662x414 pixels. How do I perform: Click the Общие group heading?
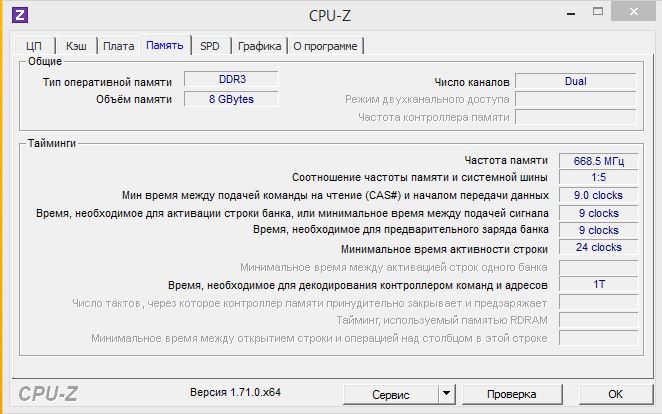click(x=45, y=61)
